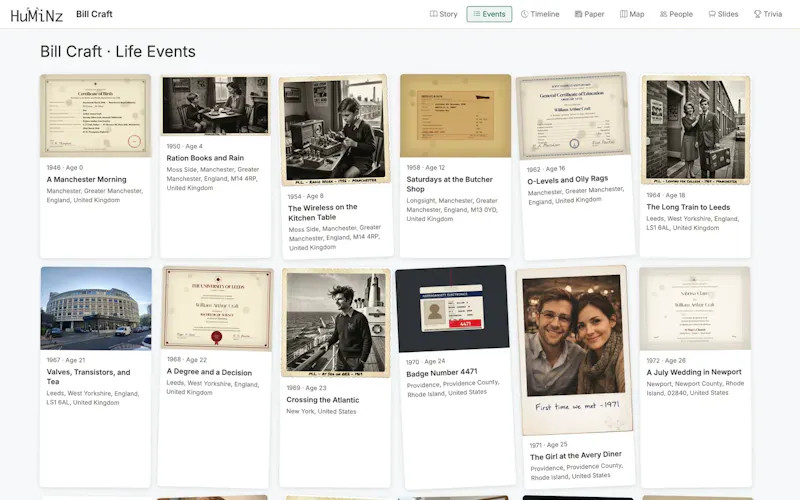Image resolution: width=800 pixels, height=500 pixels.
Task: Click the 'New York, United States' location text
Action: click(321, 412)
